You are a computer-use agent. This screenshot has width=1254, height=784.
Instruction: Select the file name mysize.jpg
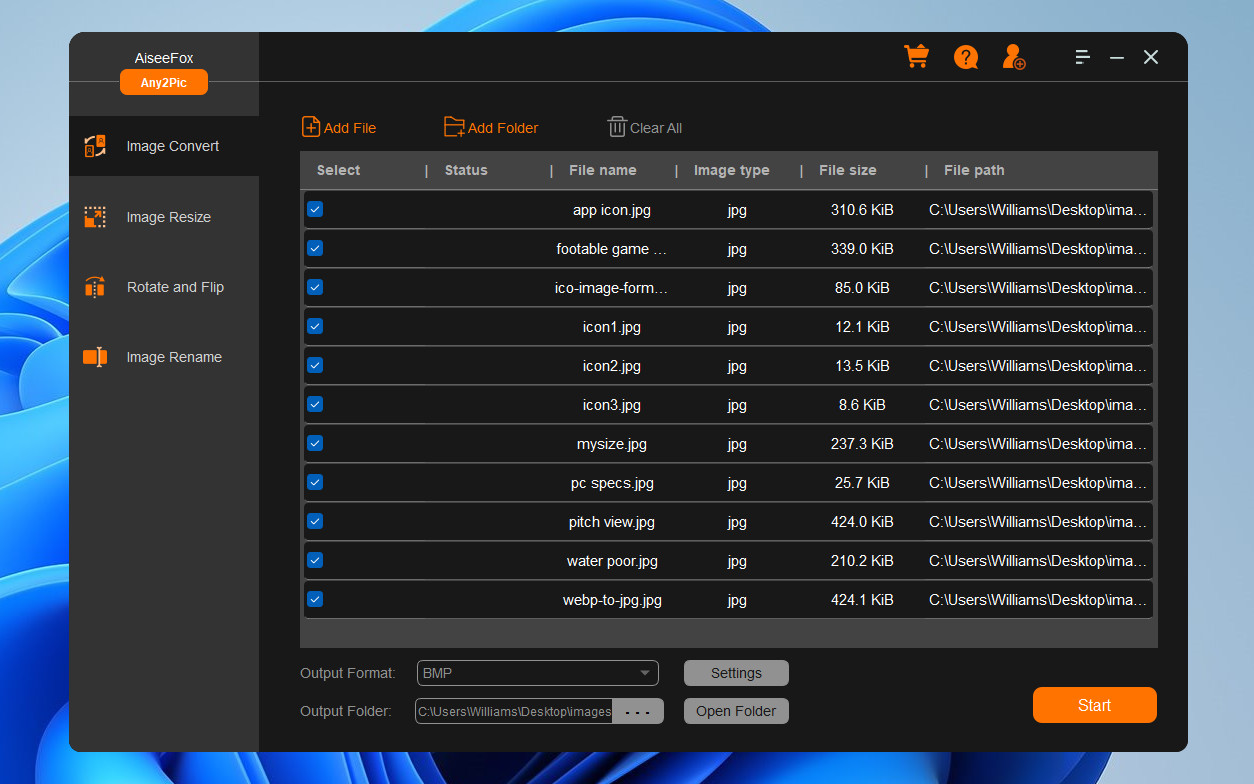[612, 444]
